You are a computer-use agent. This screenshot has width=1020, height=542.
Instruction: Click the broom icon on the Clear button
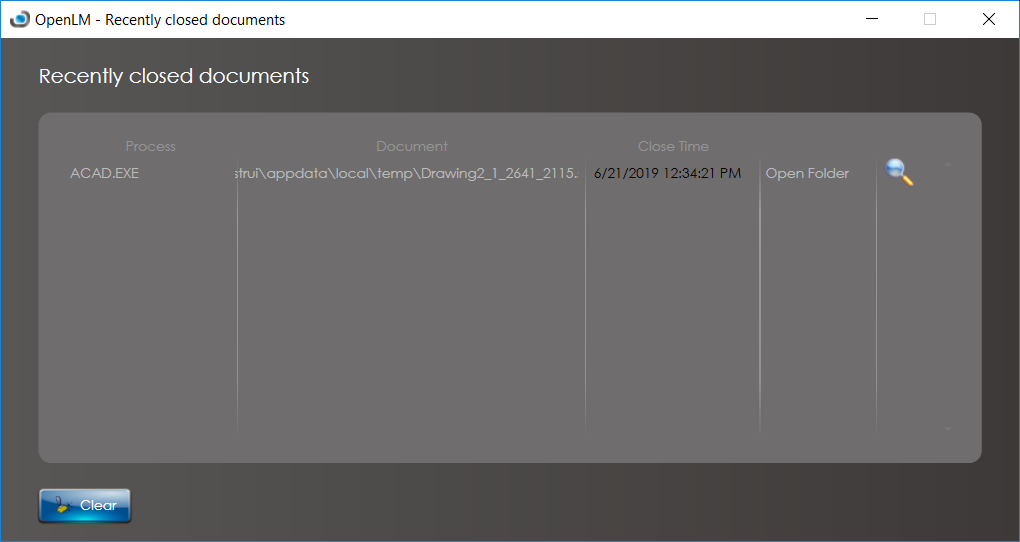tap(61, 506)
